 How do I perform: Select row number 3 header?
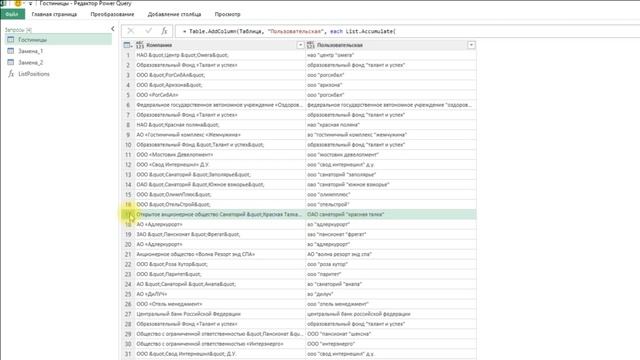(x=128, y=75)
